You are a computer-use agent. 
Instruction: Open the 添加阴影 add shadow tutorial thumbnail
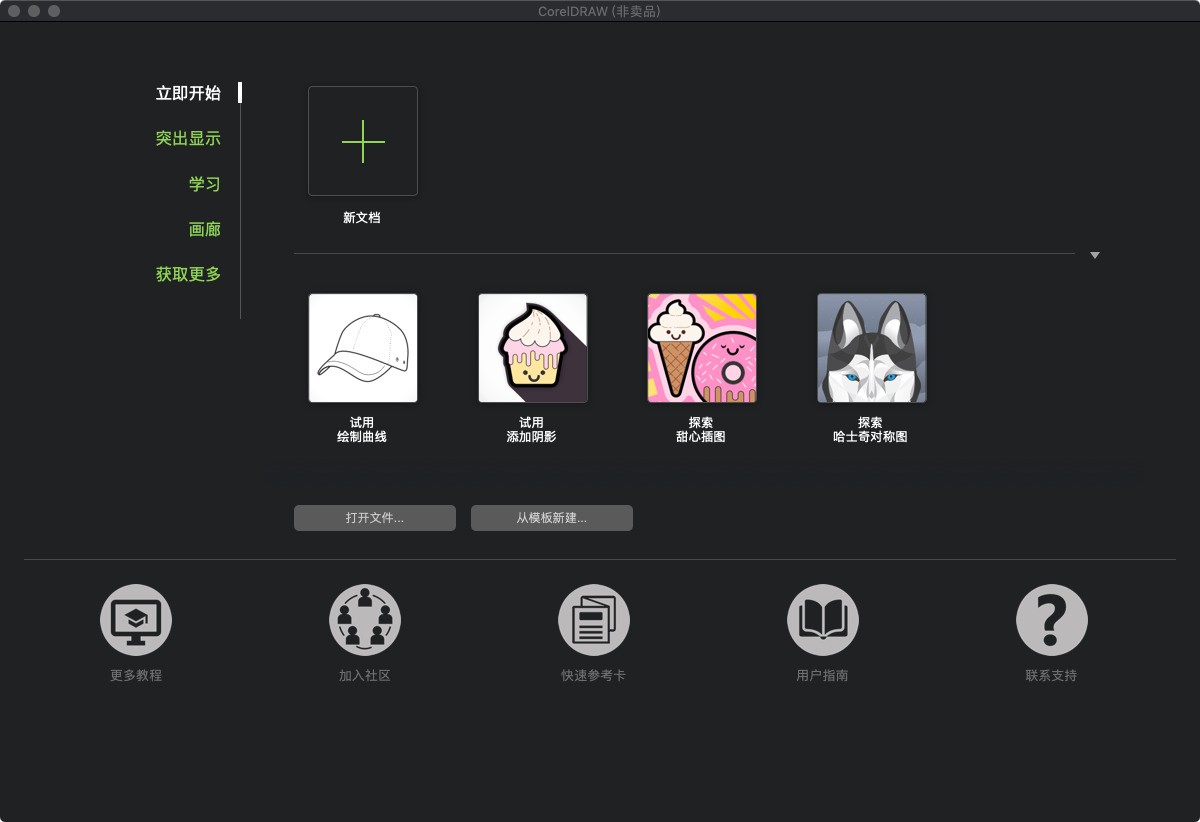pyautogui.click(x=532, y=347)
